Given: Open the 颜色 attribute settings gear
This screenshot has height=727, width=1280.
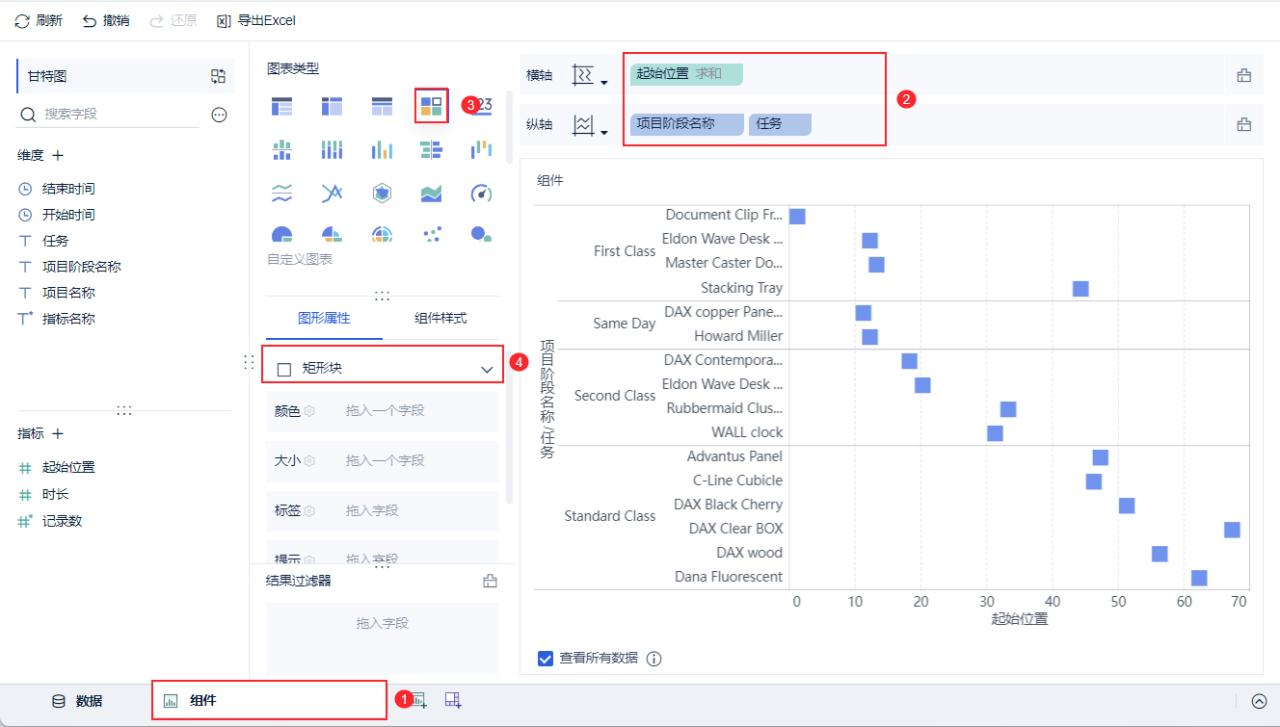Looking at the screenshot, I should coord(310,411).
